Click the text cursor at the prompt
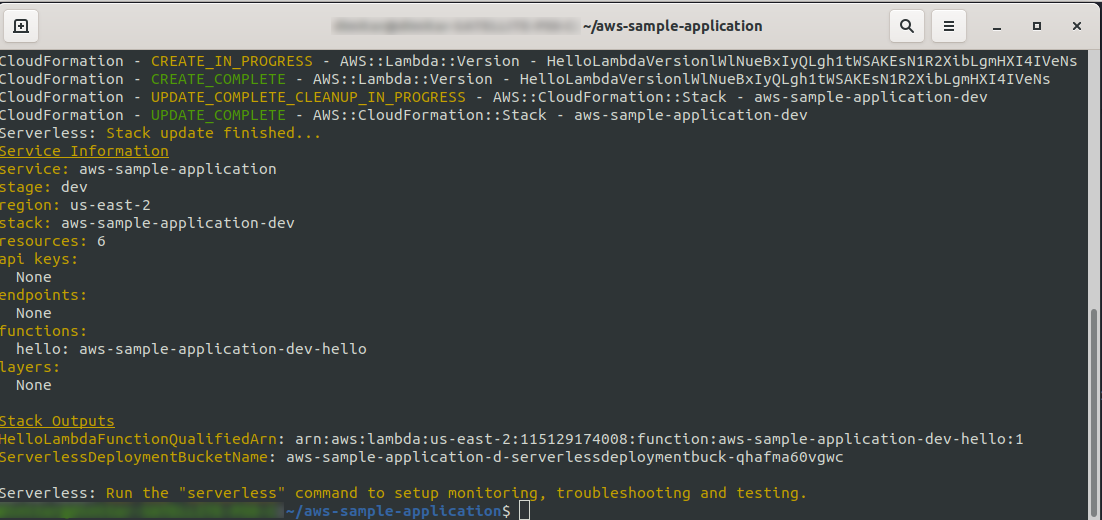This screenshot has width=1102, height=520. (525, 511)
